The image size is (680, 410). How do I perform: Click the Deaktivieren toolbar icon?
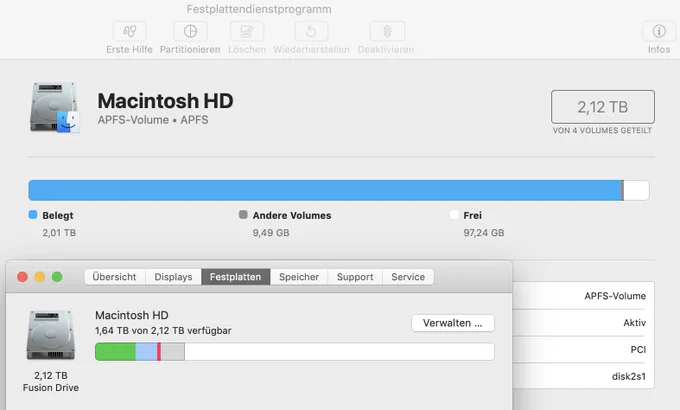tap(387, 32)
